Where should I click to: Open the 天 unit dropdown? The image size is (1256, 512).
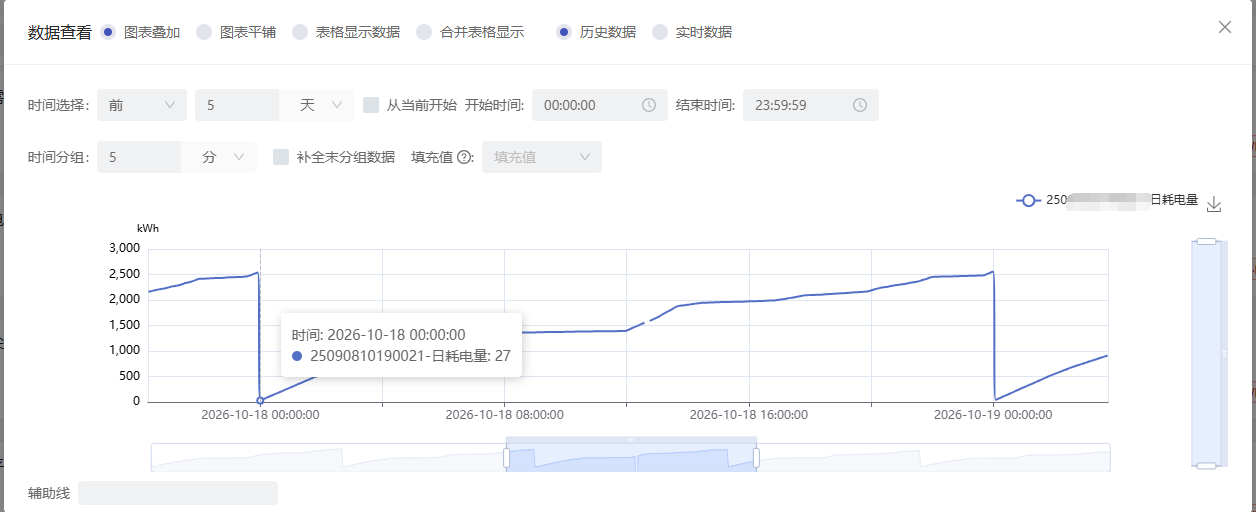317,105
